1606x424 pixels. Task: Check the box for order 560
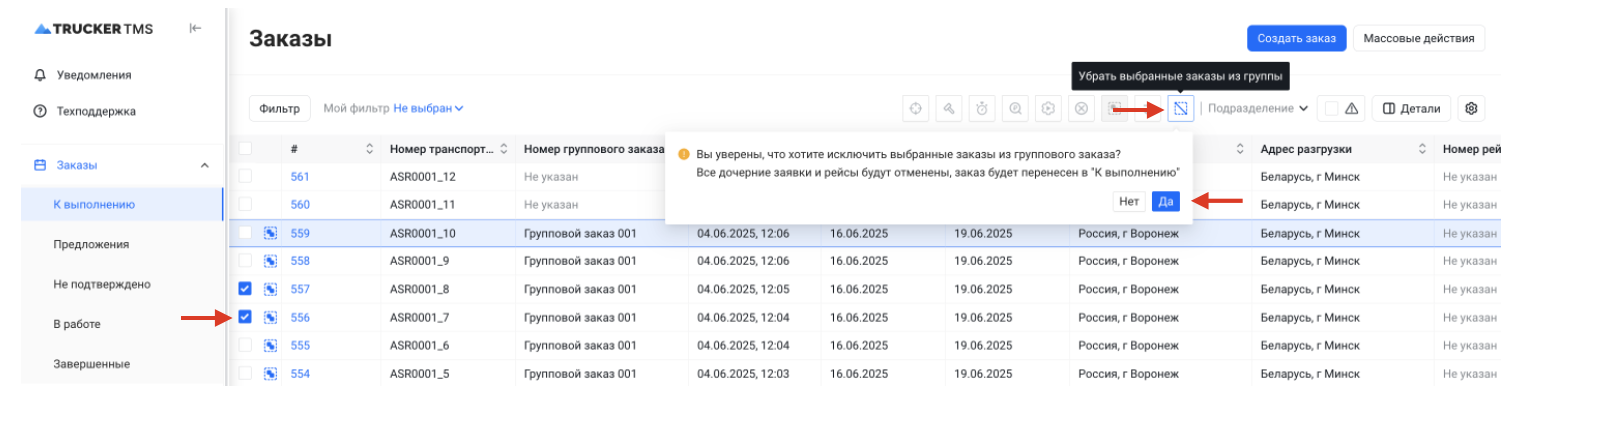[x=245, y=204]
